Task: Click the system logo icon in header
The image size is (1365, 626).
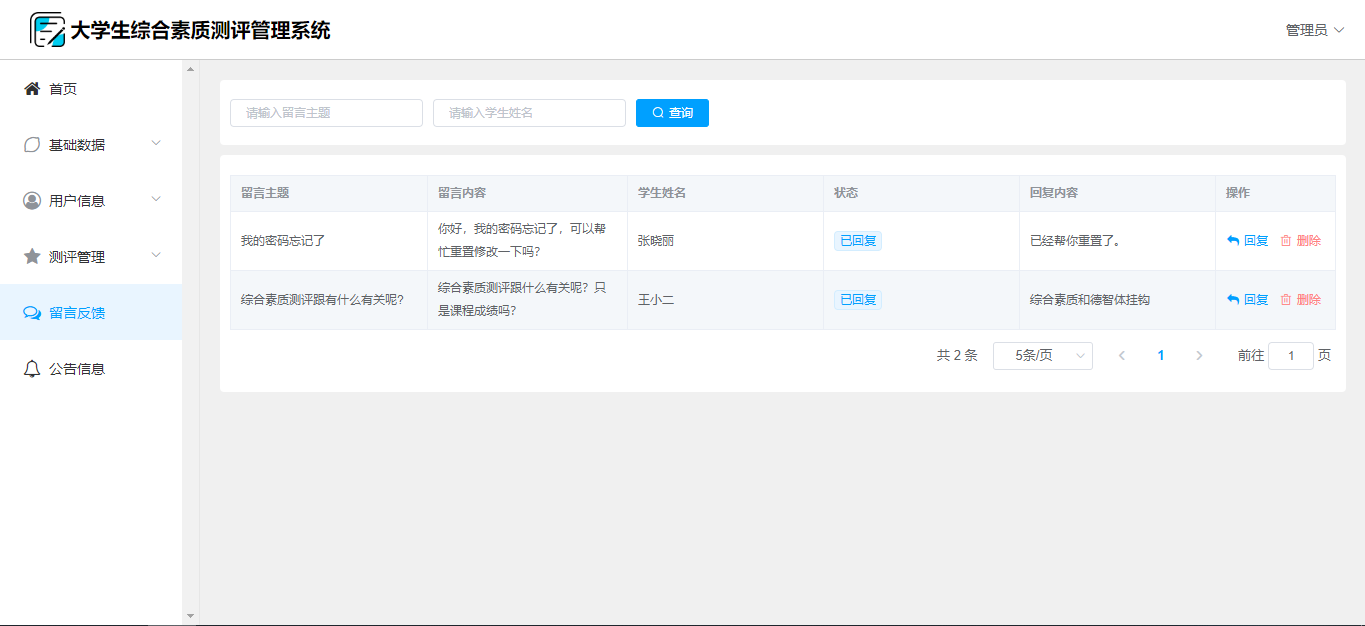Action: pos(47,30)
